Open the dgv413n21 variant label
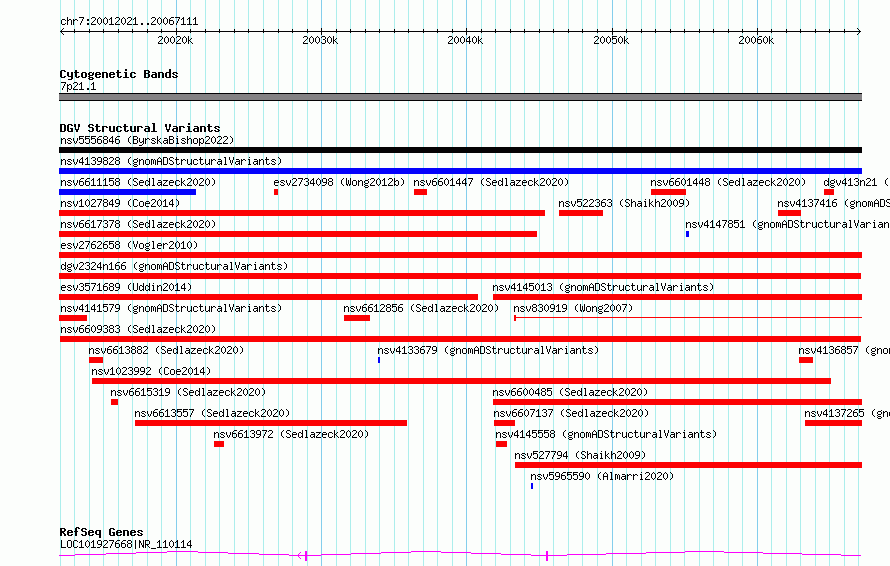 [857, 182]
